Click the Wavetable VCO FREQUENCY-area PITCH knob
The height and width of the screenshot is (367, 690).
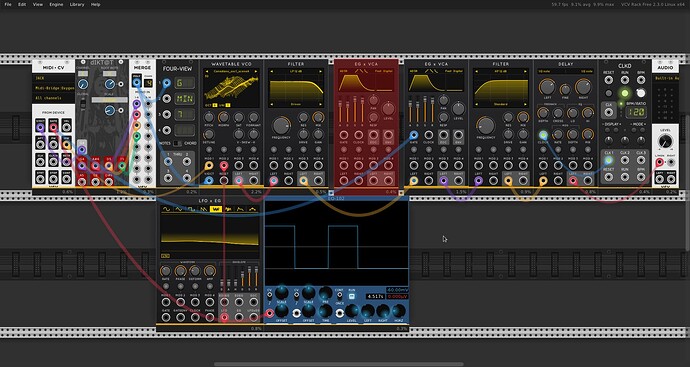click(209, 117)
